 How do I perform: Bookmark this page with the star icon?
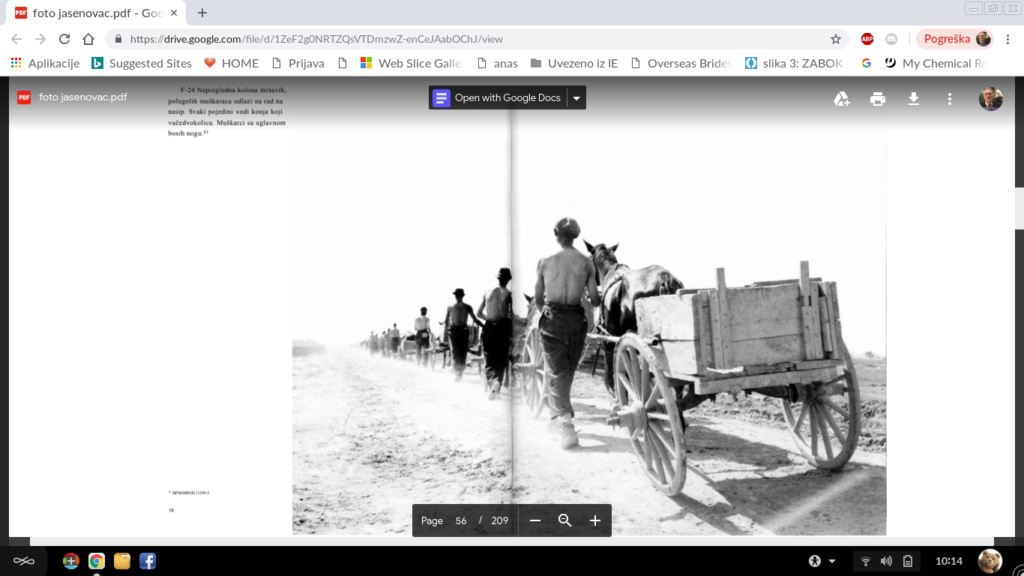836,39
